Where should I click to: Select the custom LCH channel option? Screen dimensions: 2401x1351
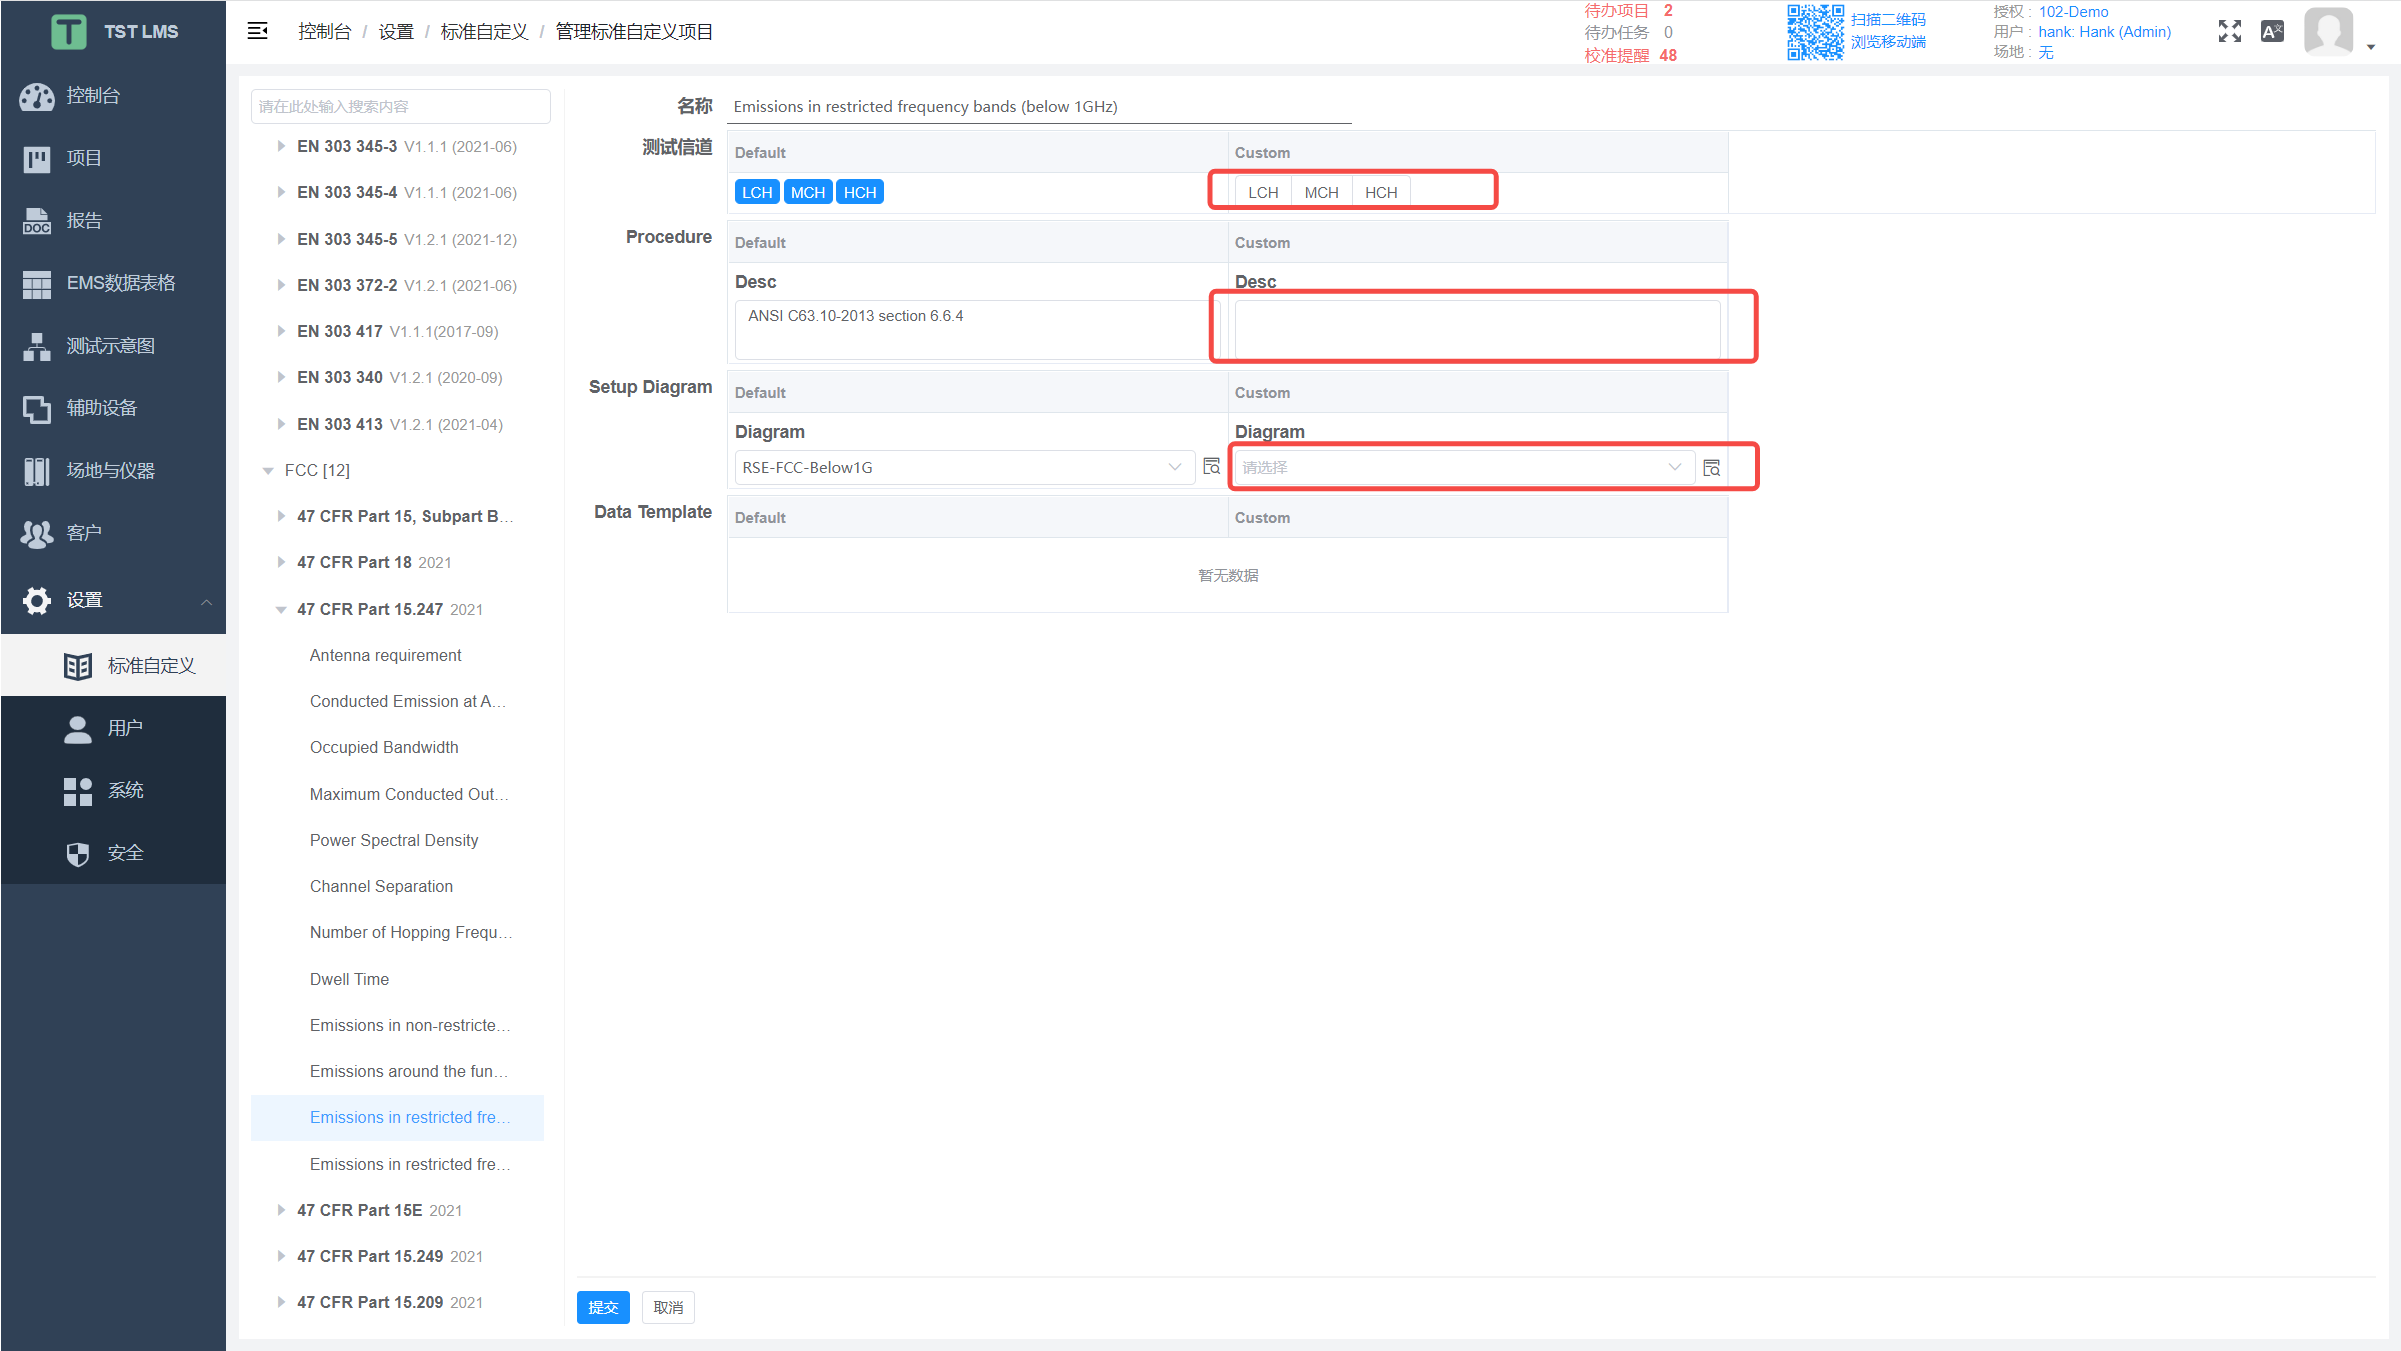point(1263,192)
